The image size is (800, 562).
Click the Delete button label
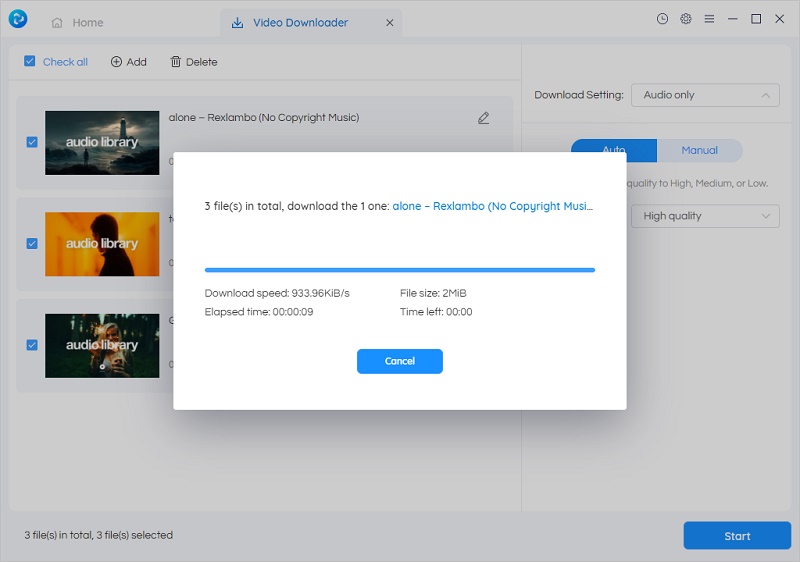(202, 62)
